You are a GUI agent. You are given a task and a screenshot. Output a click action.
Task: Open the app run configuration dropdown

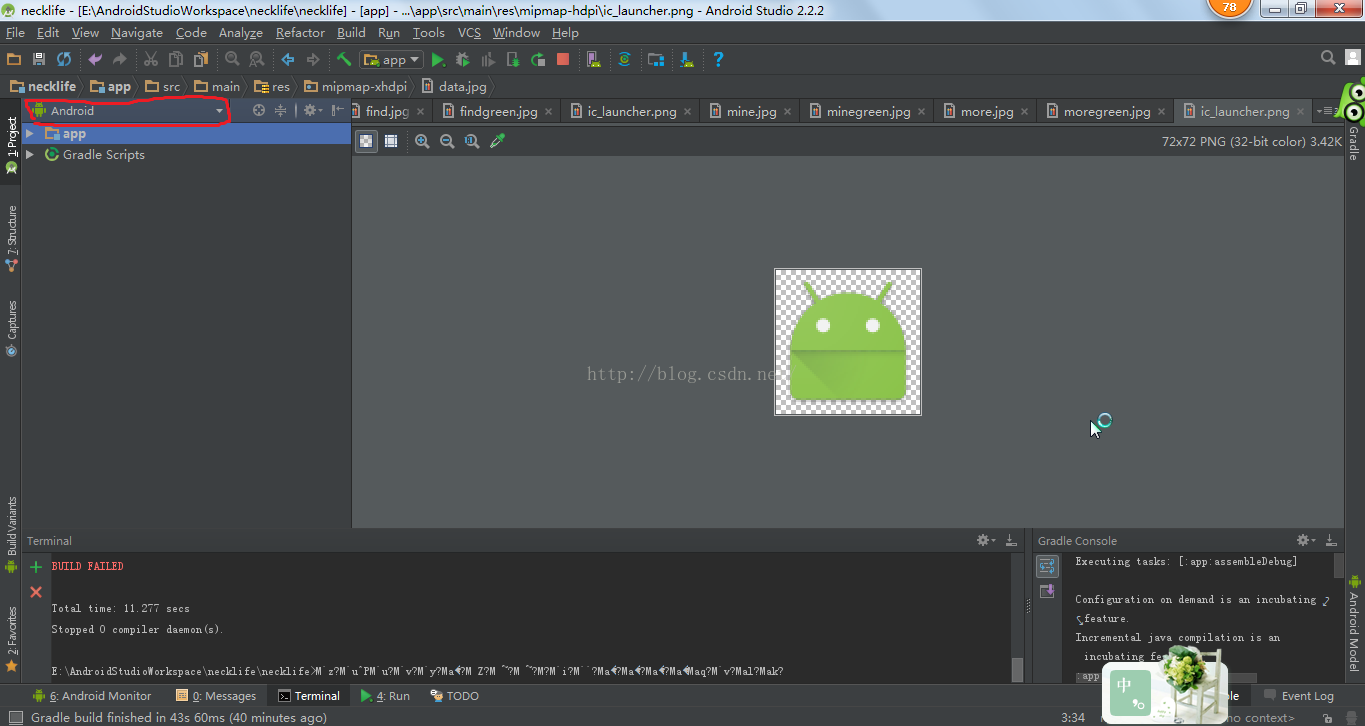[392, 60]
